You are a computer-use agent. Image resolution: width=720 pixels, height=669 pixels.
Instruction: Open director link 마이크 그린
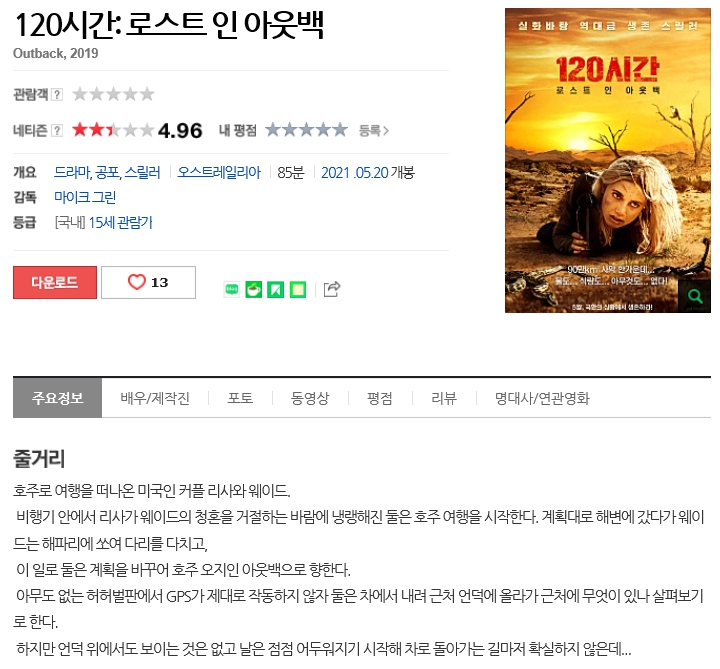pos(85,197)
